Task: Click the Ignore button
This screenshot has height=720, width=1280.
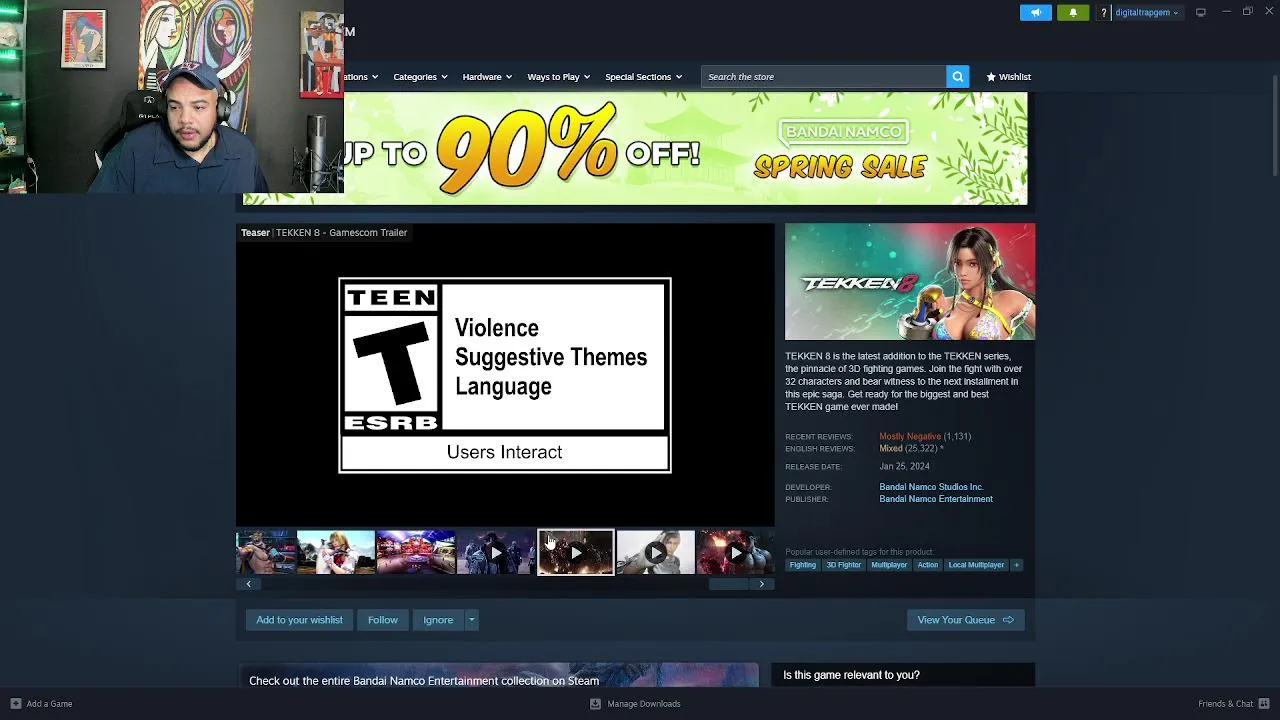Action: tap(438, 620)
